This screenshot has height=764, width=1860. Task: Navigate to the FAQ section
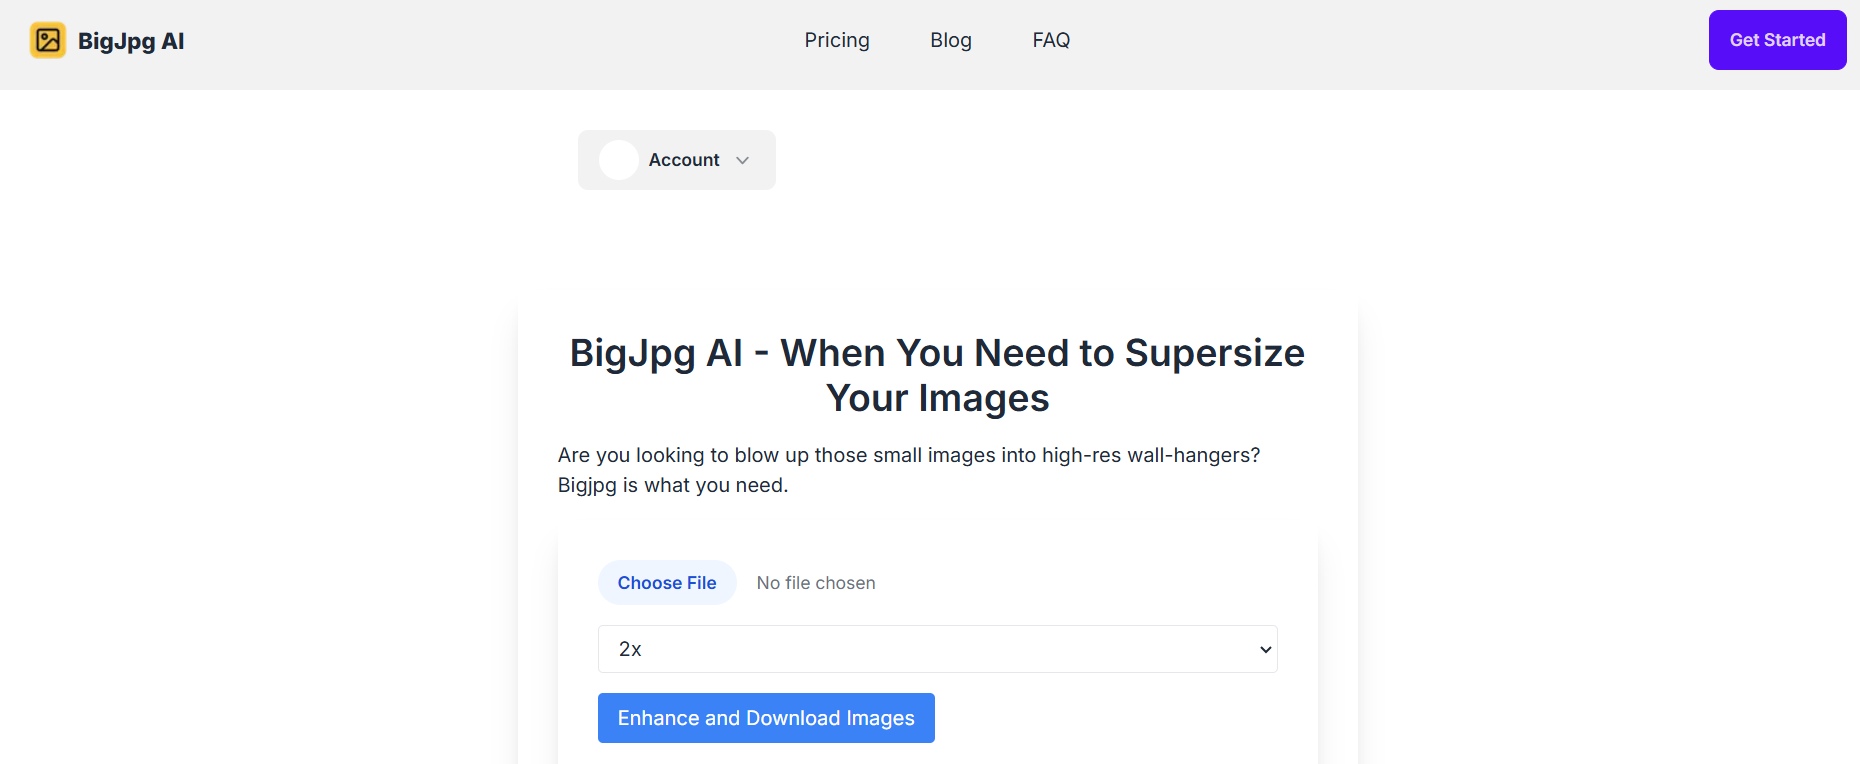pyautogui.click(x=1051, y=40)
